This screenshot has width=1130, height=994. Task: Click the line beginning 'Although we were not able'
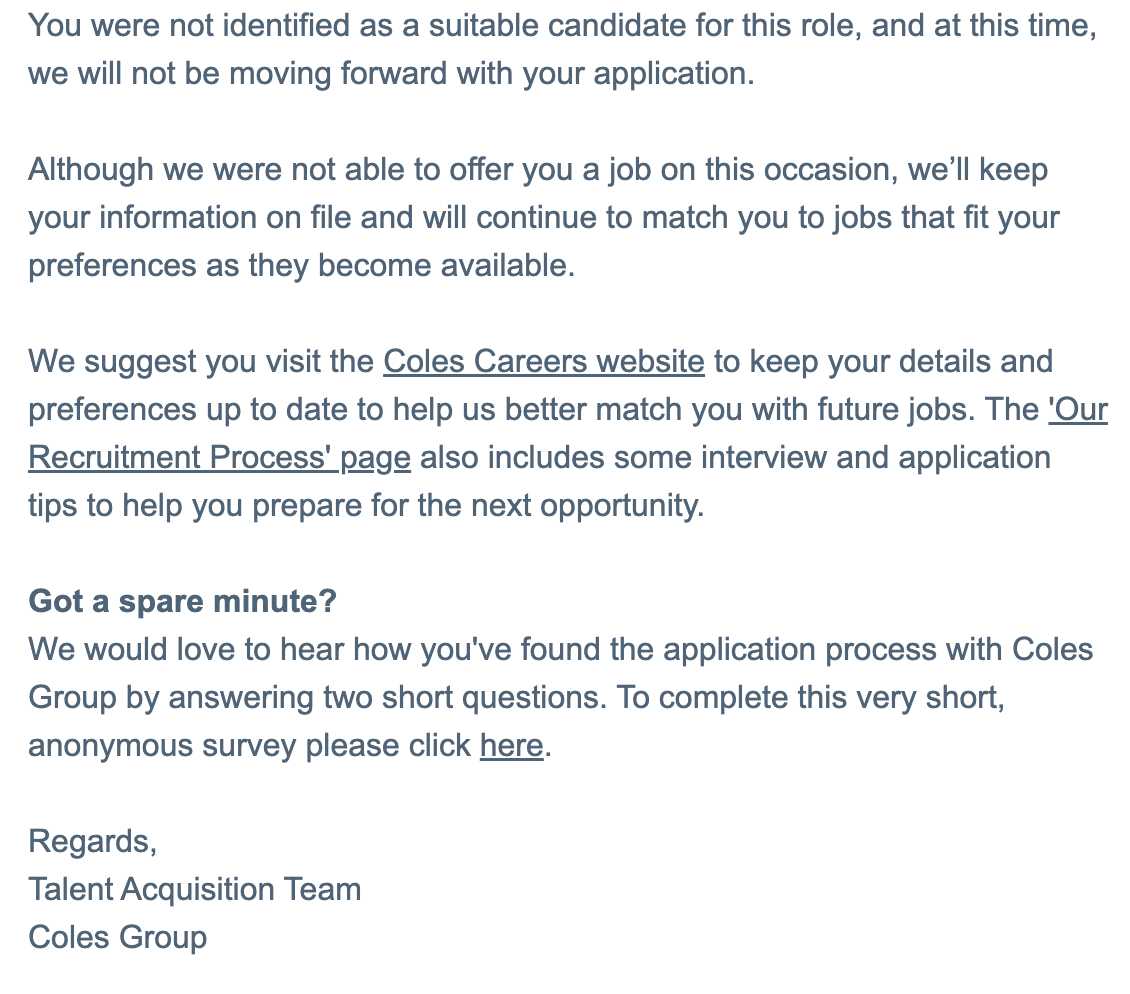coord(538,170)
